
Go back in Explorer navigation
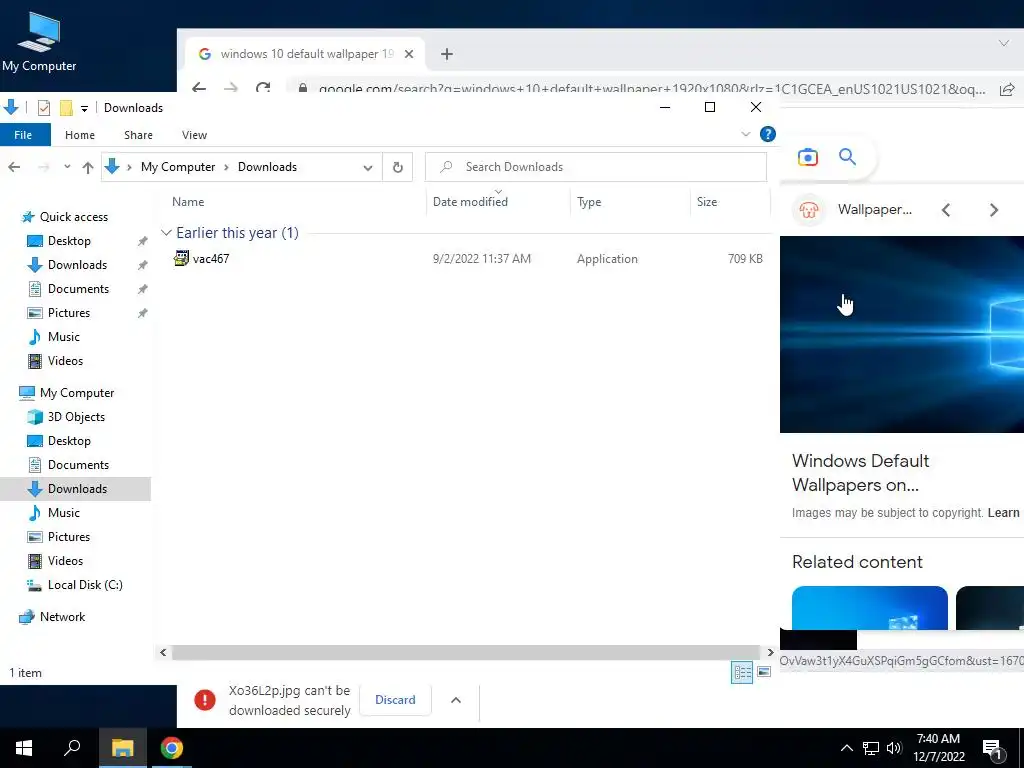pyautogui.click(x=14, y=167)
